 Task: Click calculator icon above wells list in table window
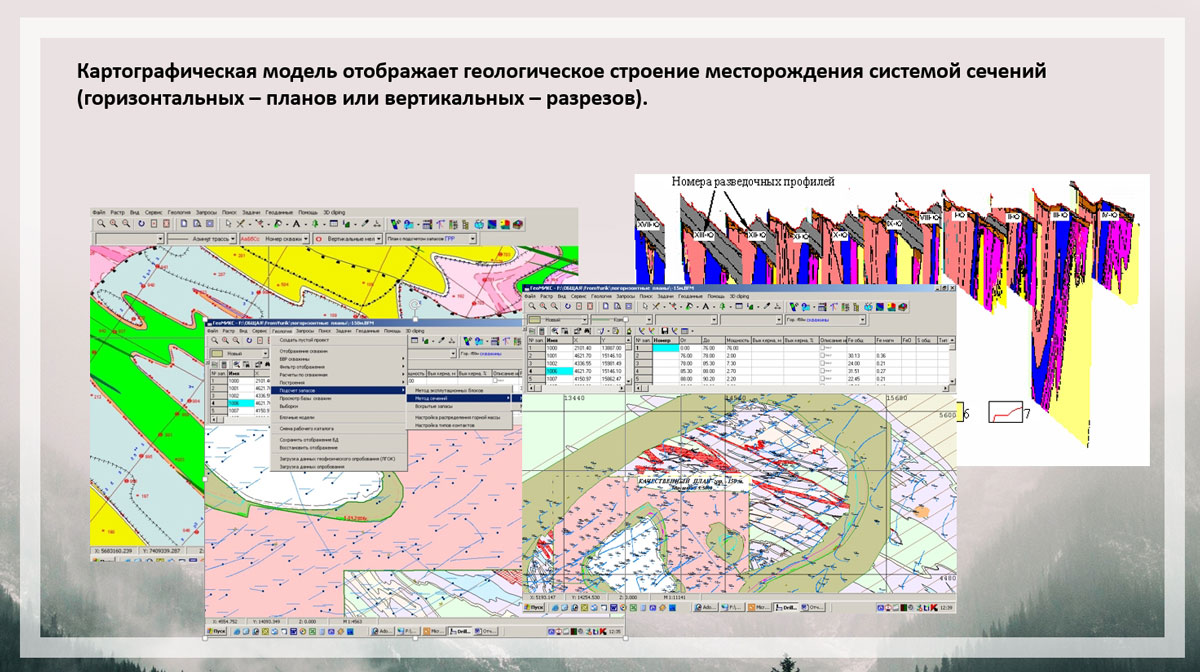[541, 331]
